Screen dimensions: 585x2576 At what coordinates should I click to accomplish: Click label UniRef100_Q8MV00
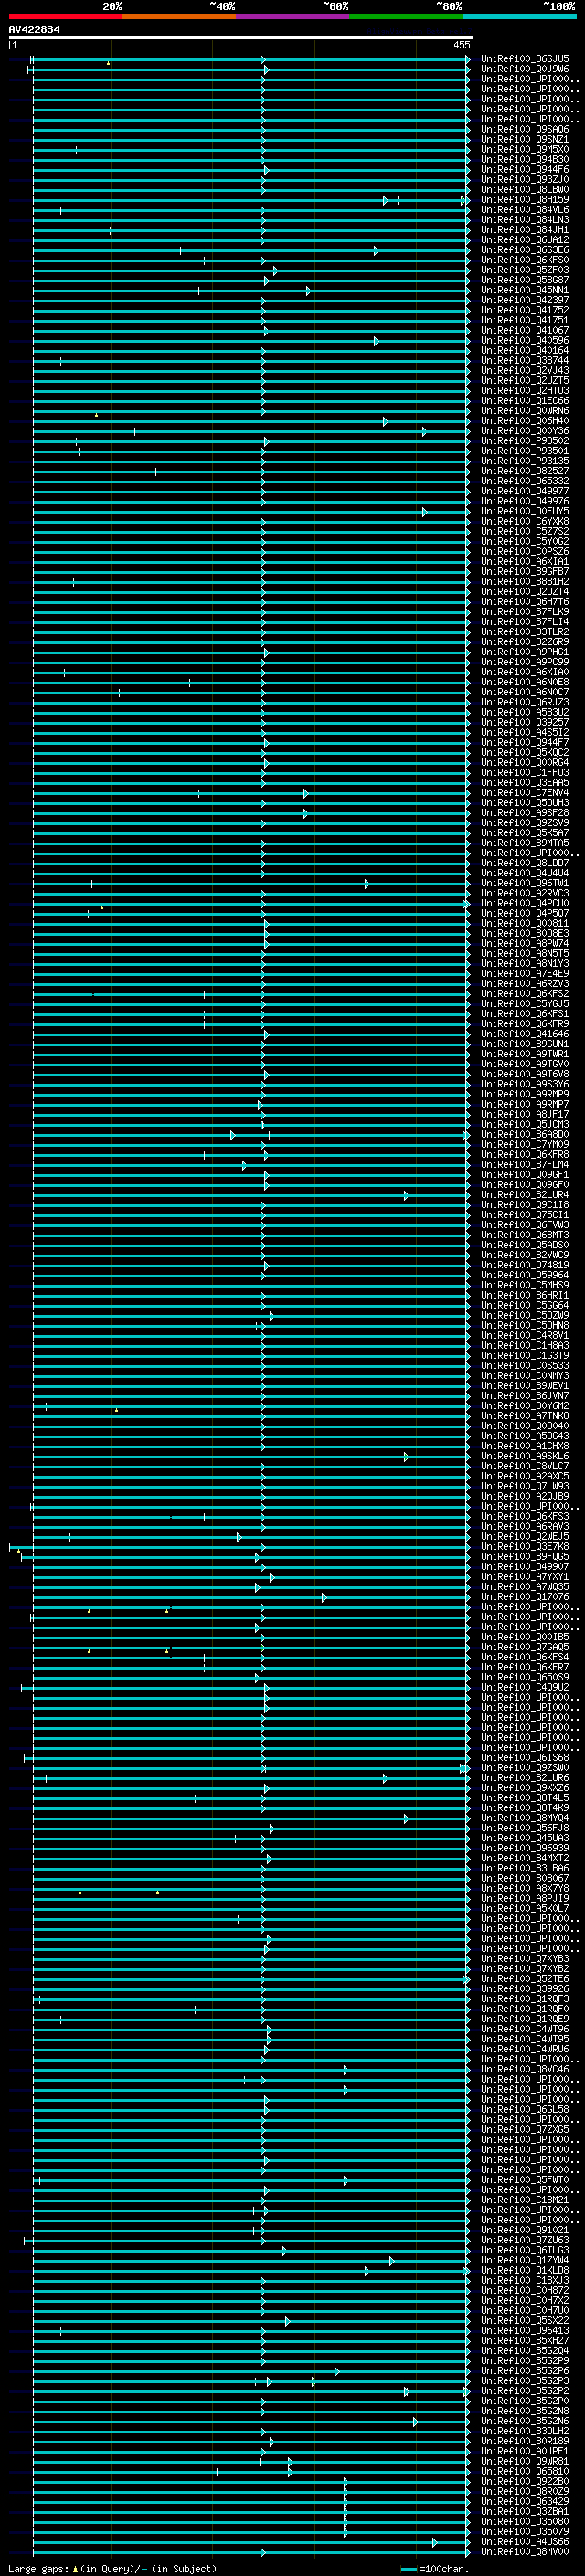coord(525,2552)
